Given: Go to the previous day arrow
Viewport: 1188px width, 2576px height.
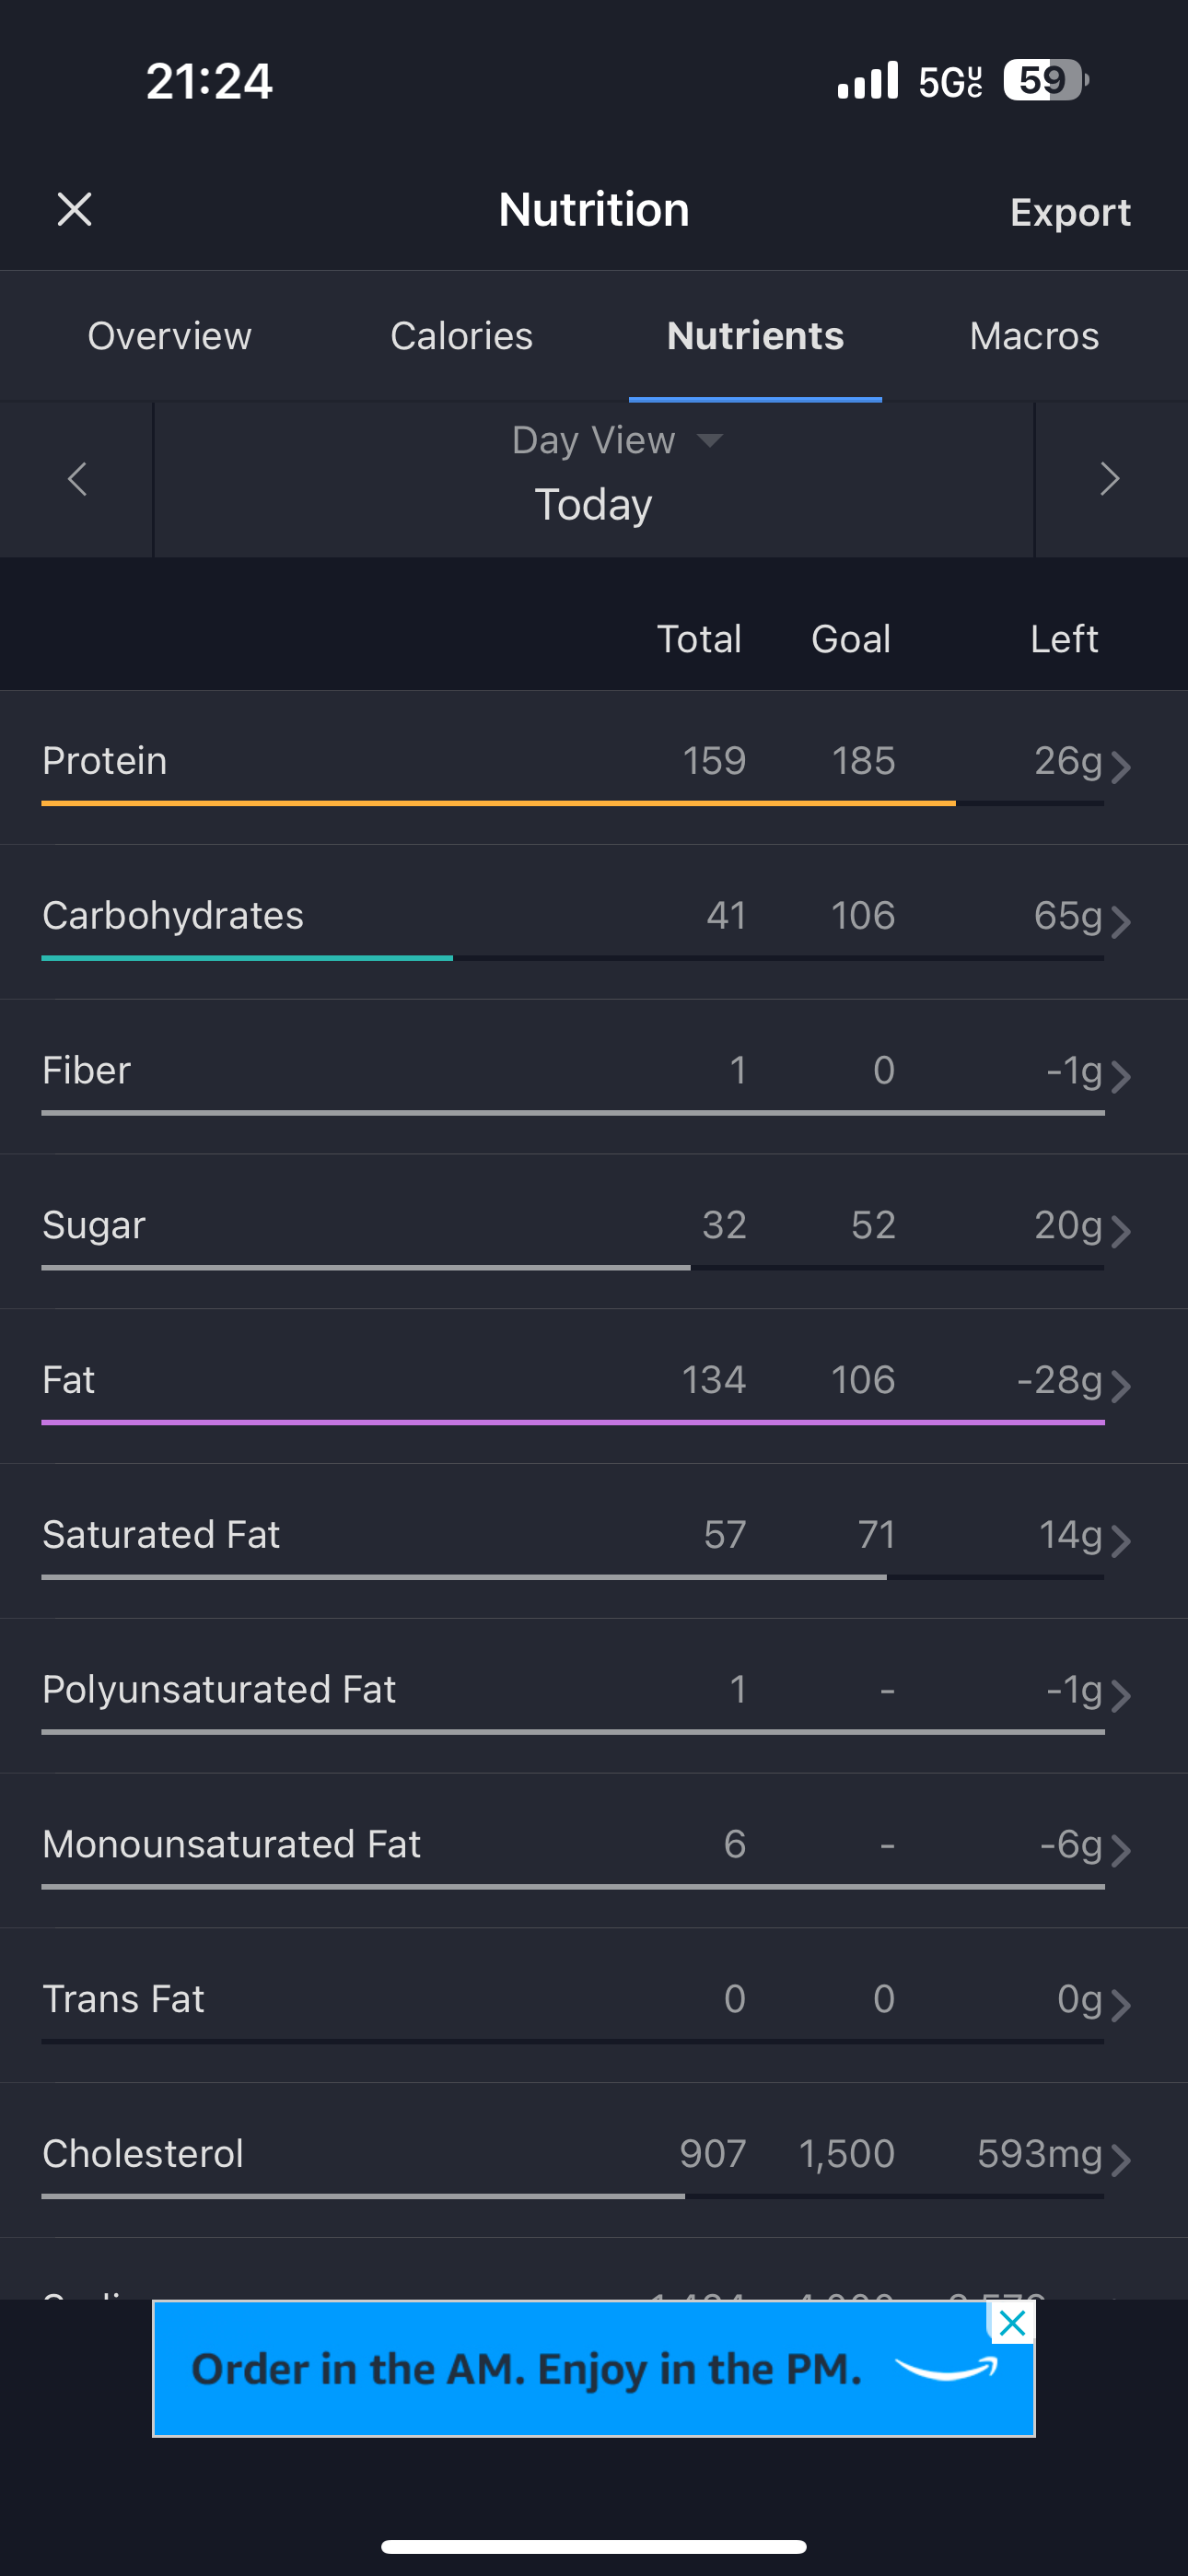Looking at the screenshot, I should point(77,479).
